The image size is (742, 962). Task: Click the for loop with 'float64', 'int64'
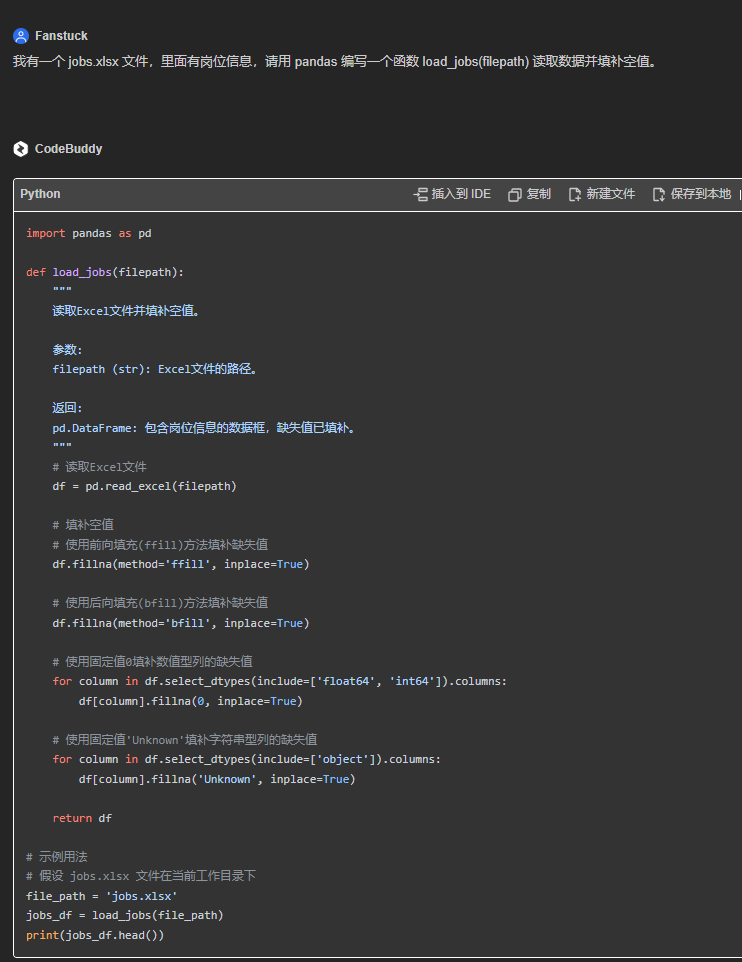[280, 682]
